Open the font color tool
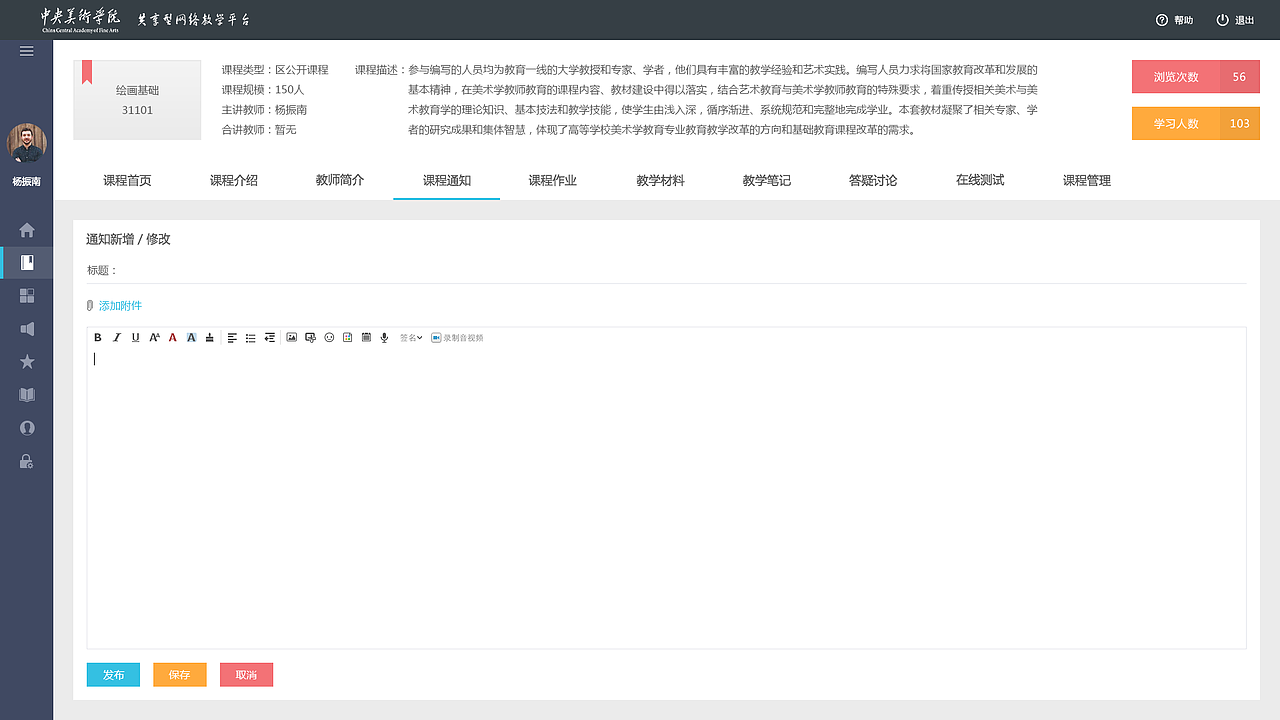Viewport: 1280px width, 720px height. click(173, 337)
